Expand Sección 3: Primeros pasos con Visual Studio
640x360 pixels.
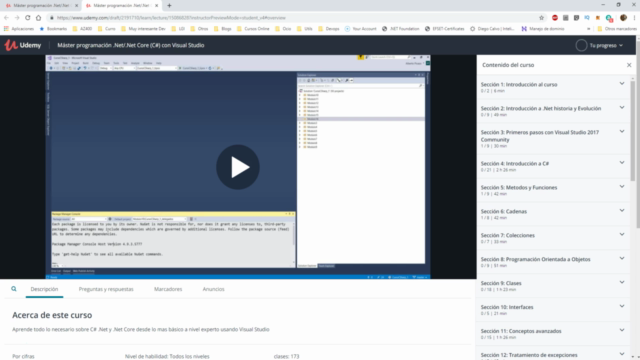tap(553, 139)
